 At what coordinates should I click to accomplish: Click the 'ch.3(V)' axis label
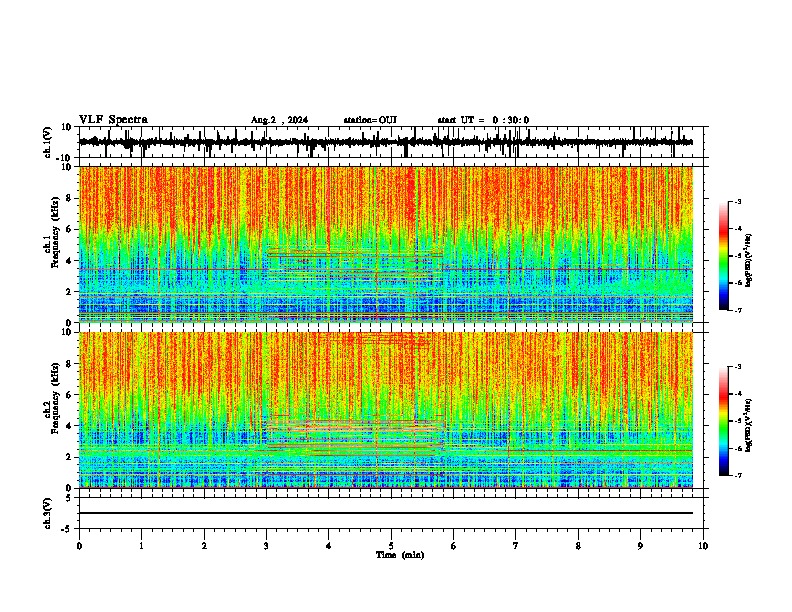[49, 513]
